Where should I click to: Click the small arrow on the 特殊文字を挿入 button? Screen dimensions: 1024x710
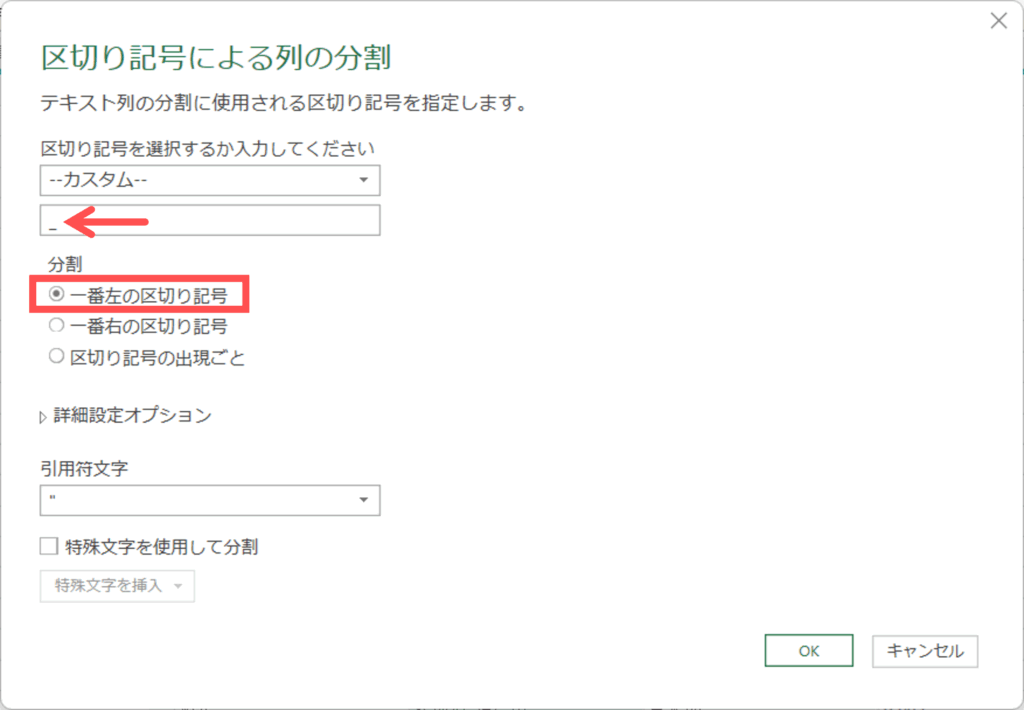178,587
